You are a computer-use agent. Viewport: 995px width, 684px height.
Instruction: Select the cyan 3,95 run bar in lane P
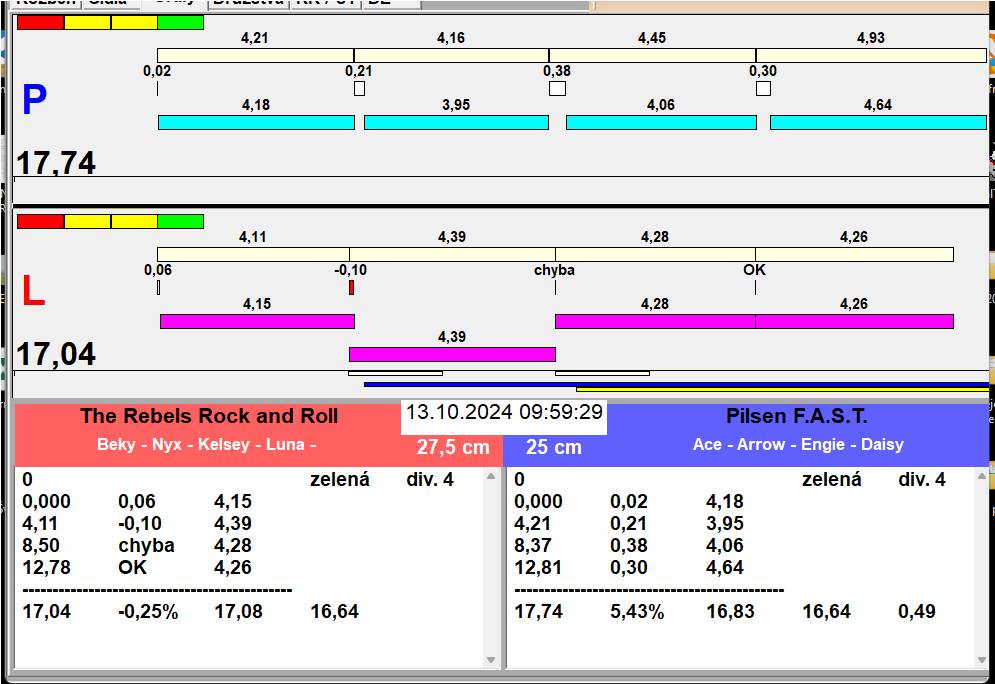(456, 122)
